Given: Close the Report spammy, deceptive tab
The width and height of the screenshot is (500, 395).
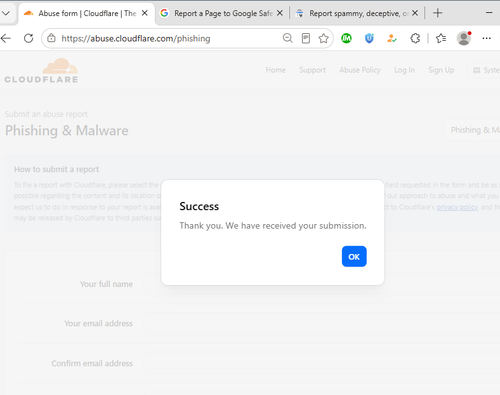Looking at the screenshot, I should pyautogui.click(x=415, y=13).
